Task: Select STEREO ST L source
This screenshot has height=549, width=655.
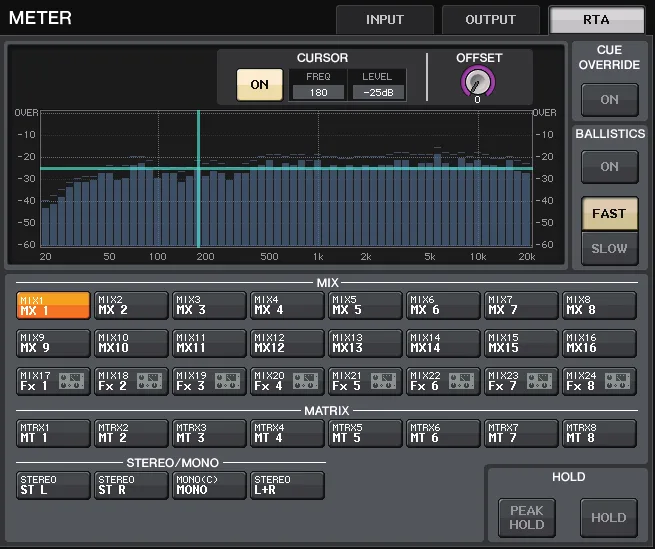Action: tap(53, 485)
